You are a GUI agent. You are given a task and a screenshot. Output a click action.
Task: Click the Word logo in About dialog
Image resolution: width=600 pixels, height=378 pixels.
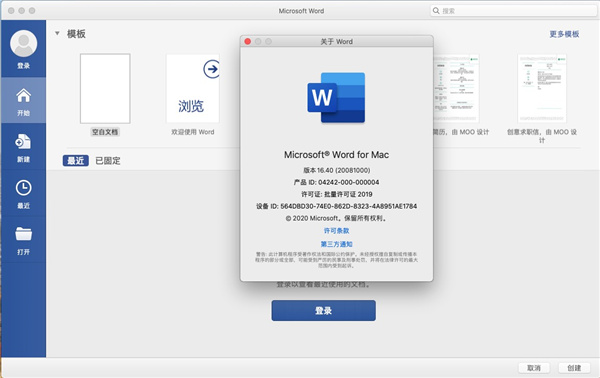click(x=336, y=98)
